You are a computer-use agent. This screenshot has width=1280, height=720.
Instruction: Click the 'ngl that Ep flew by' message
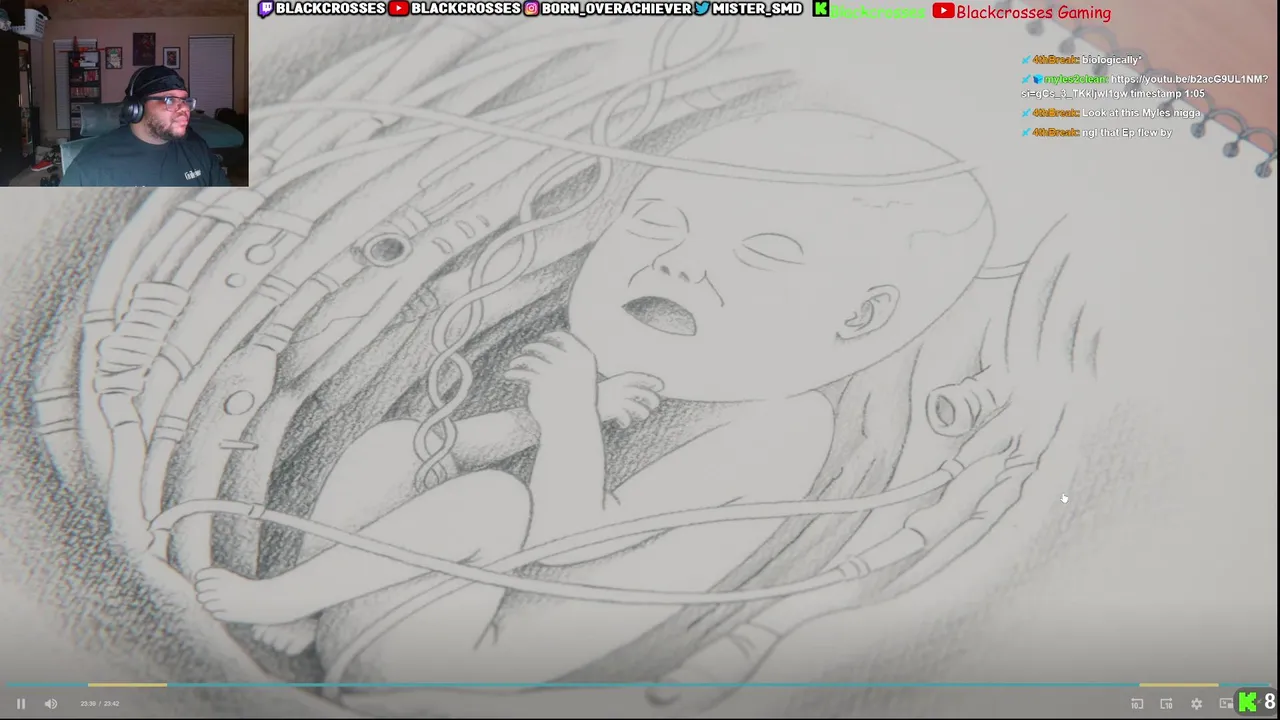coord(1127,132)
